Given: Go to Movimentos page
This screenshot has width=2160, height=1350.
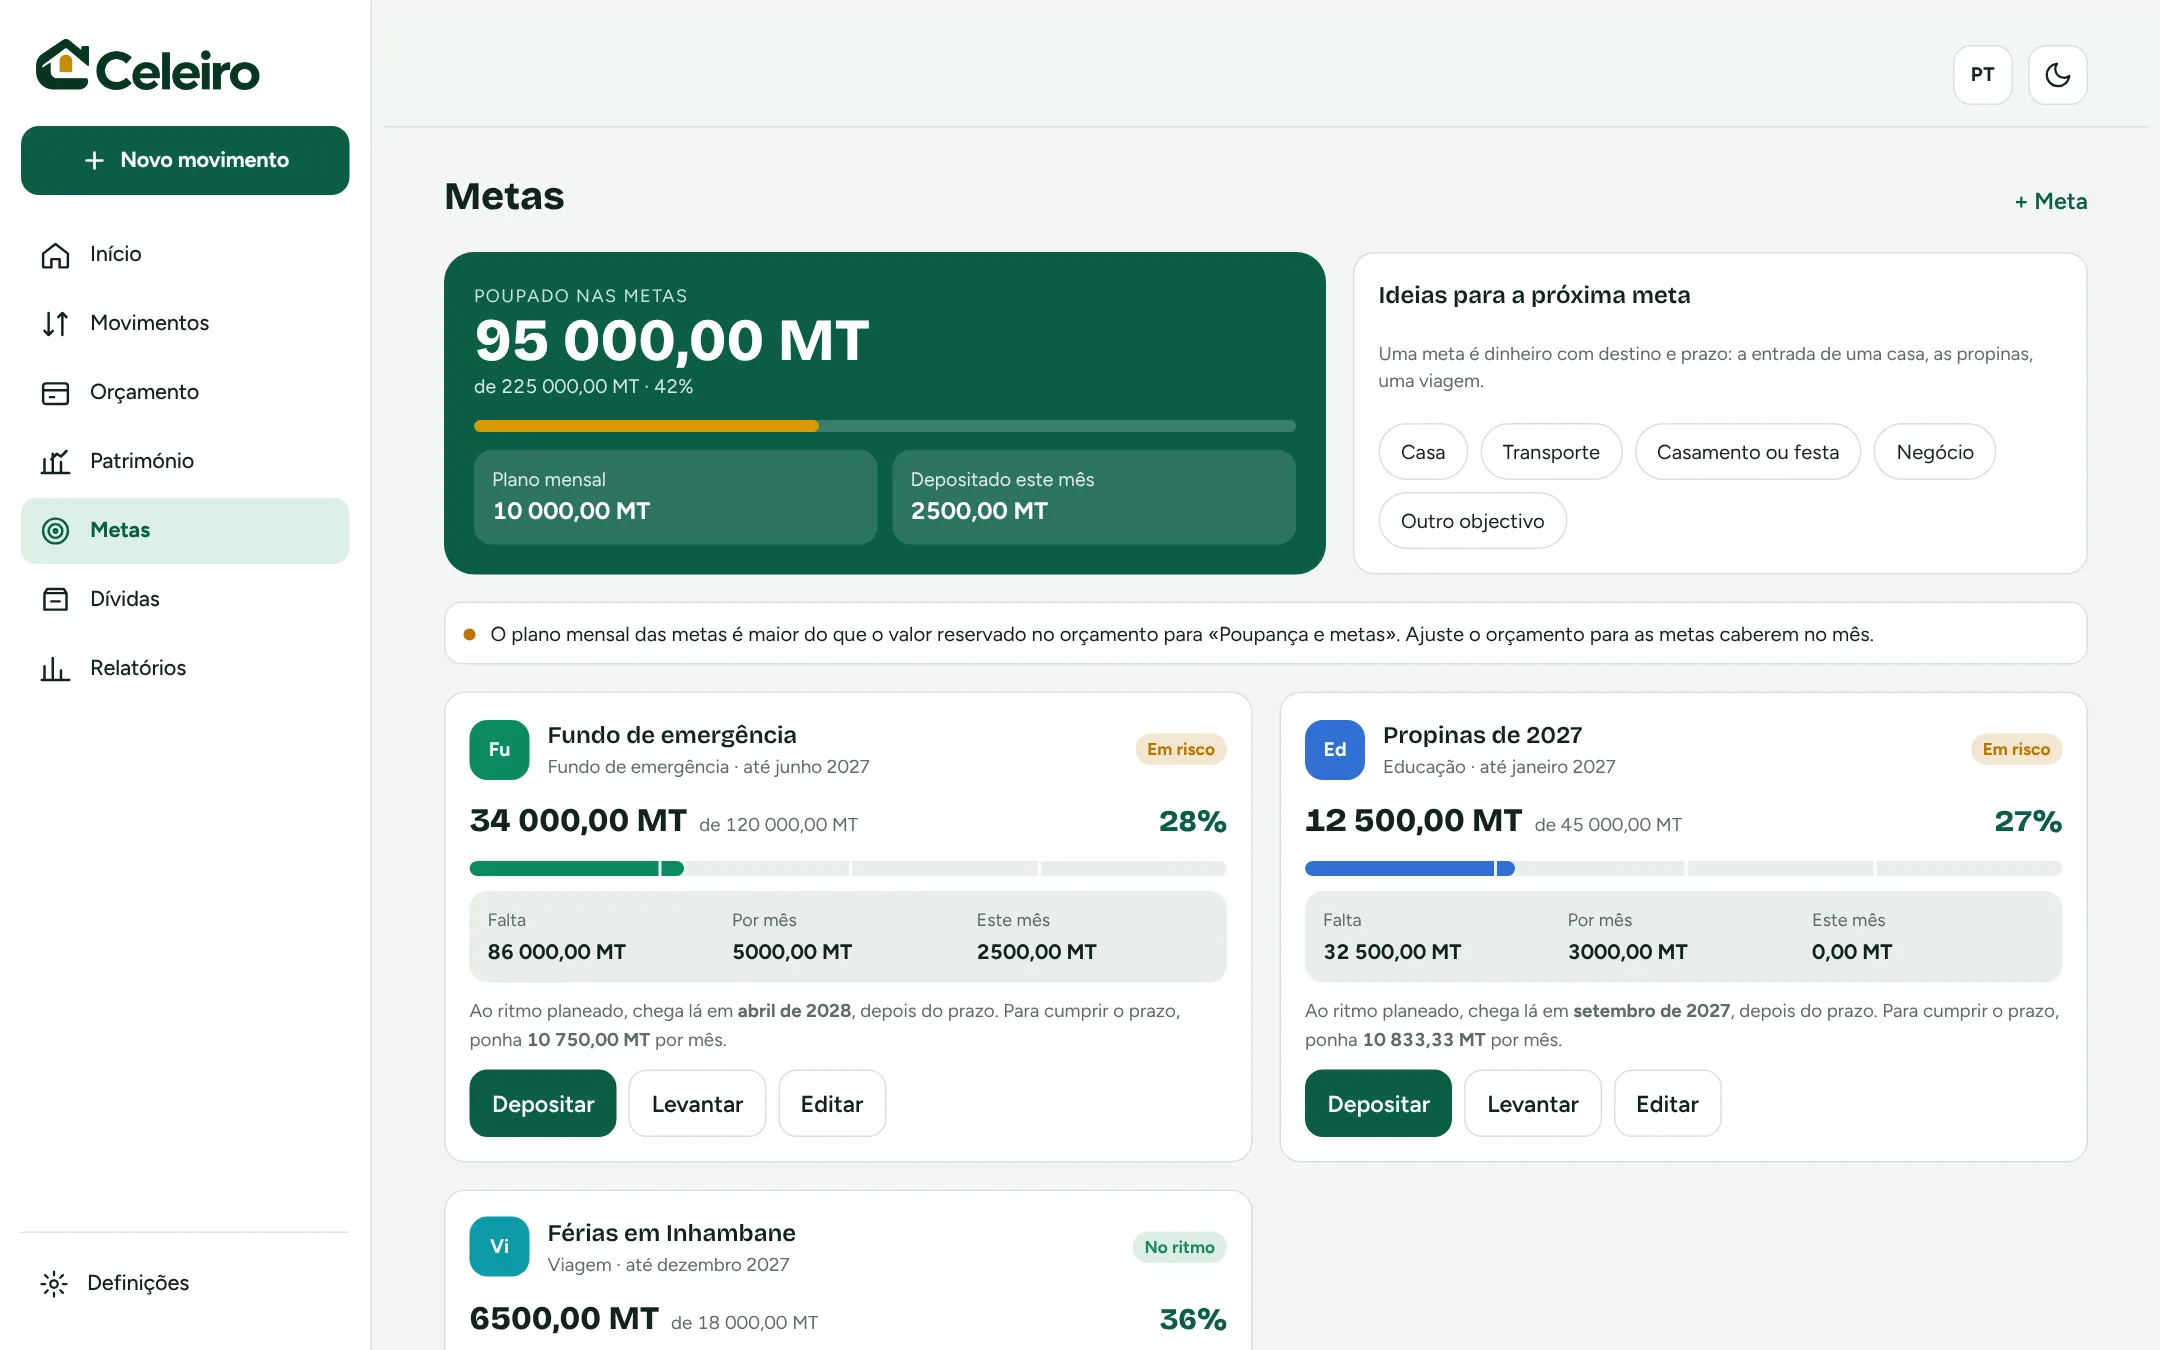Looking at the screenshot, I should pyautogui.click(x=185, y=324).
